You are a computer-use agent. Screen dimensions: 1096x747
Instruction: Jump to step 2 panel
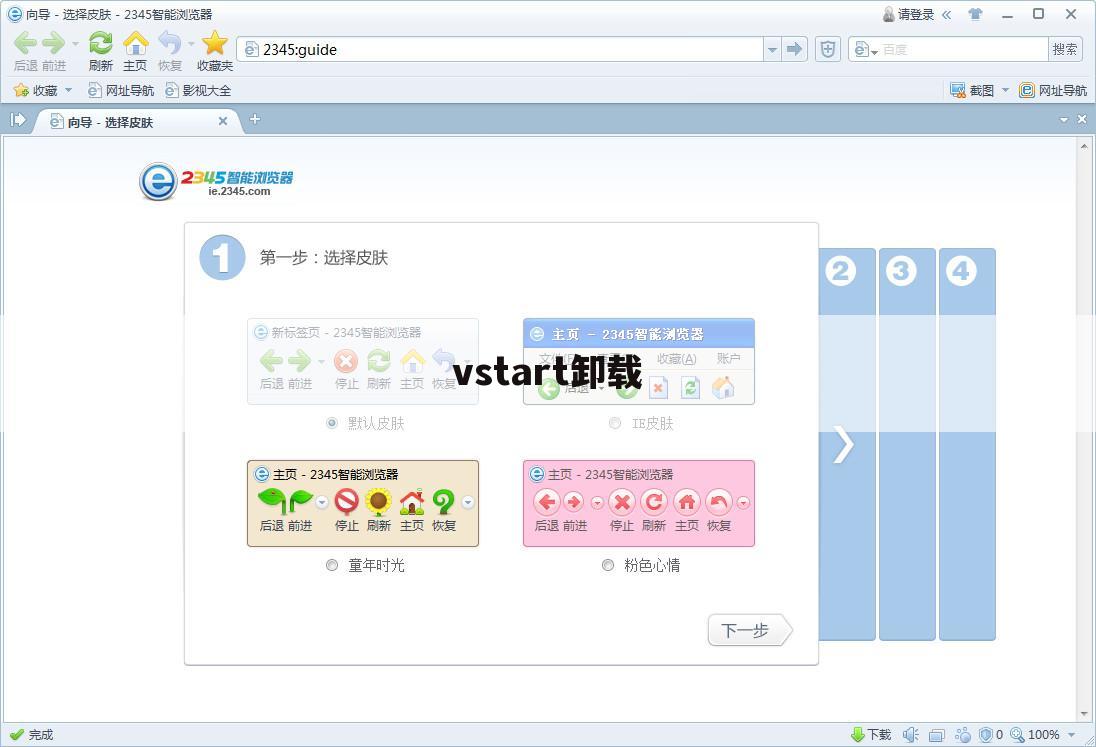[846, 444]
